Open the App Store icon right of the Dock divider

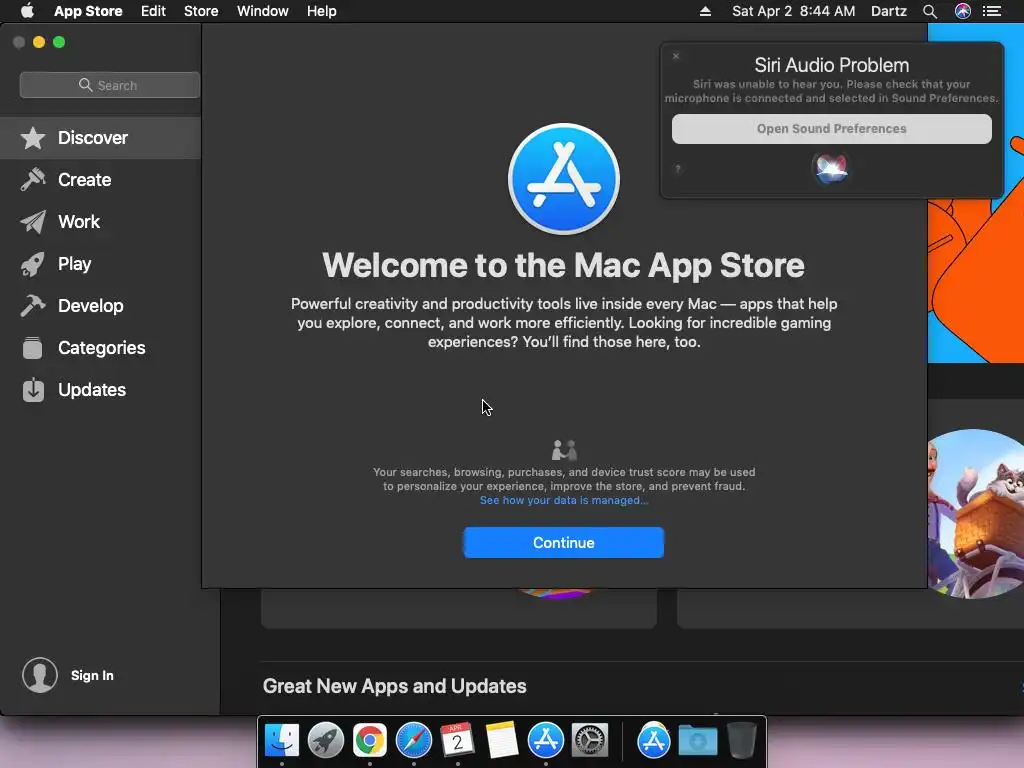pos(654,740)
